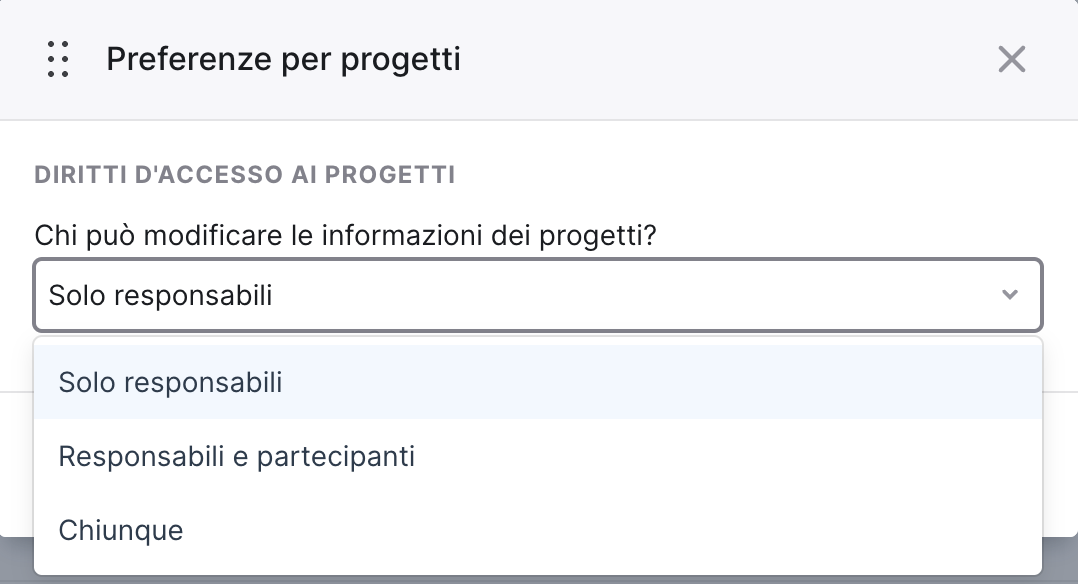The image size is (1078, 584).
Task: Click the Solo responsabili combo box field
Action: coord(538,295)
